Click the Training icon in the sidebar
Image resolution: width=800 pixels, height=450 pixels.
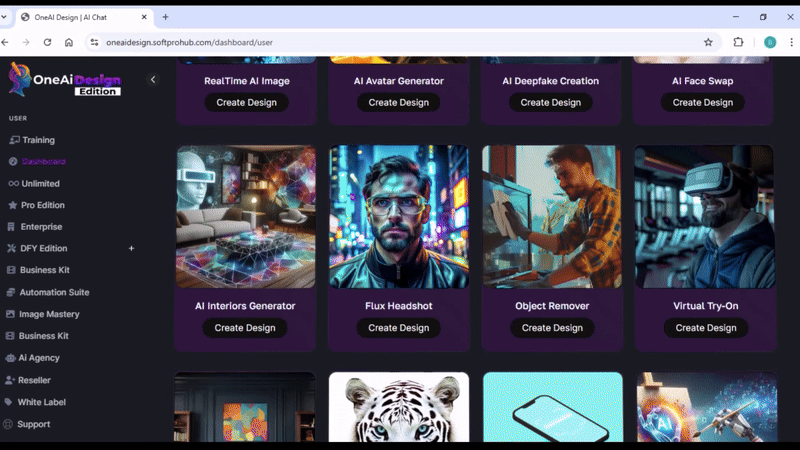(13, 140)
